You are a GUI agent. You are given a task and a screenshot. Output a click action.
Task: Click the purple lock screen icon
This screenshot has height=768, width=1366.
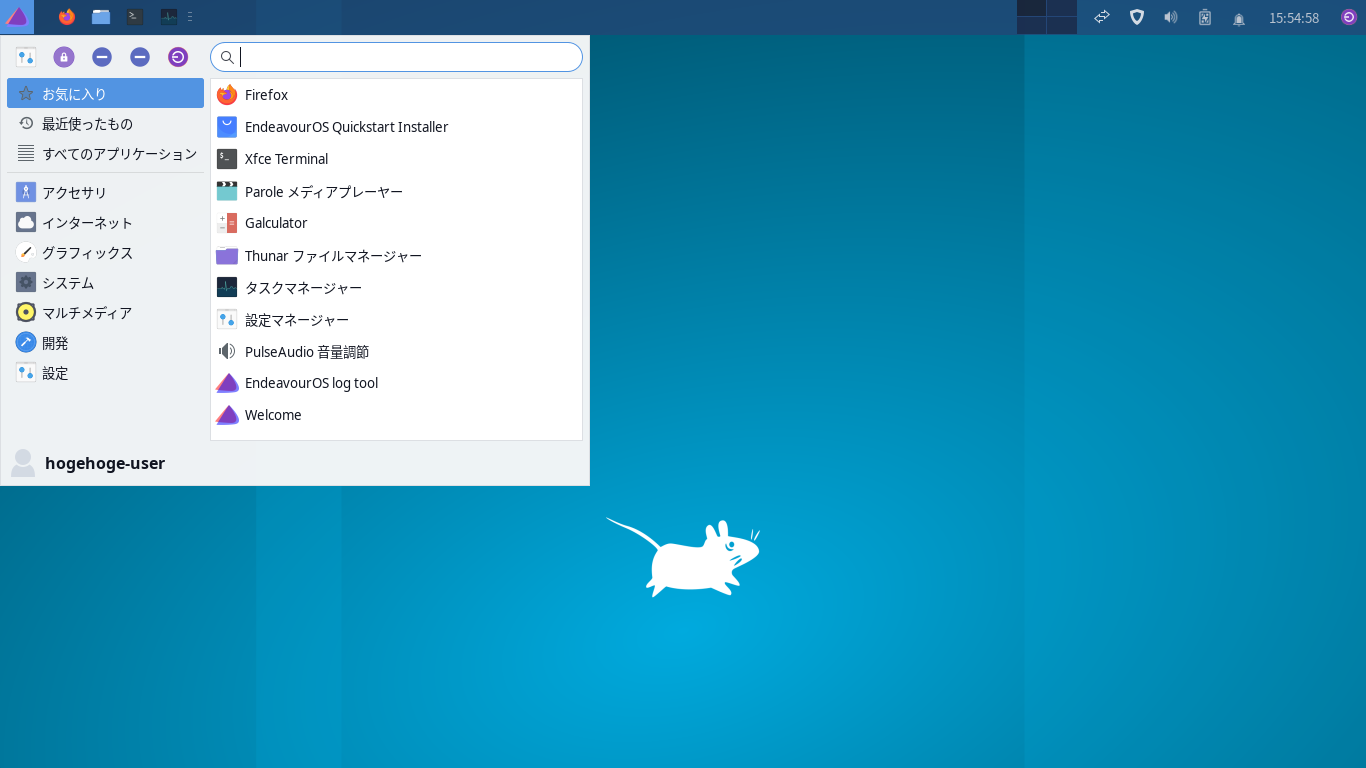tap(64, 57)
